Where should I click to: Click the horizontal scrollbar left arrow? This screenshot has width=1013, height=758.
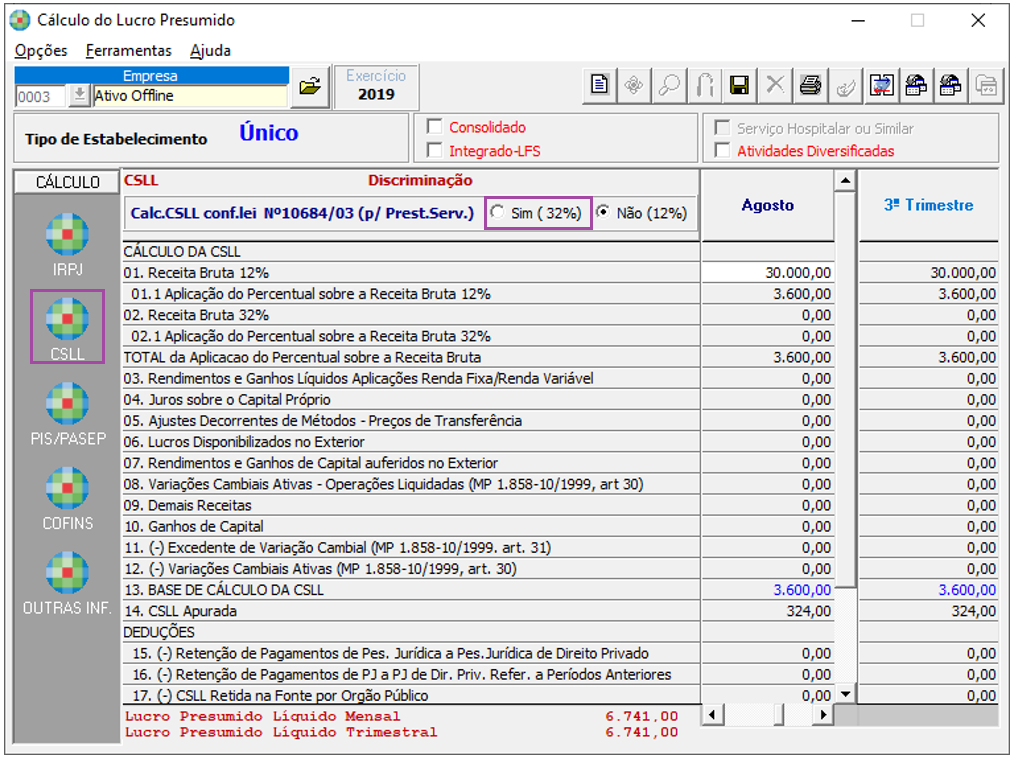[713, 715]
